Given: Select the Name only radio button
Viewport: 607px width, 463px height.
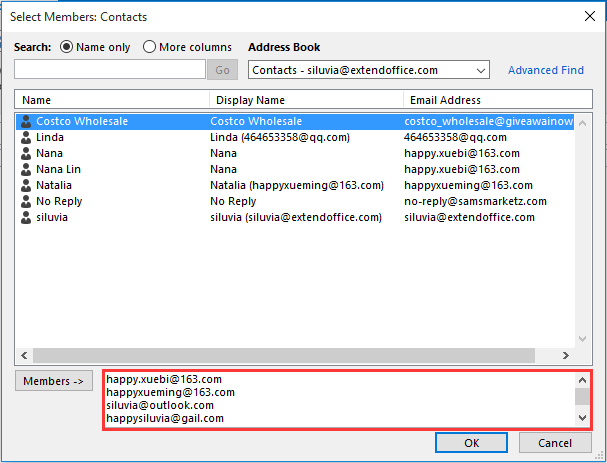Looking at the screenshot, I should coord(68,47).
